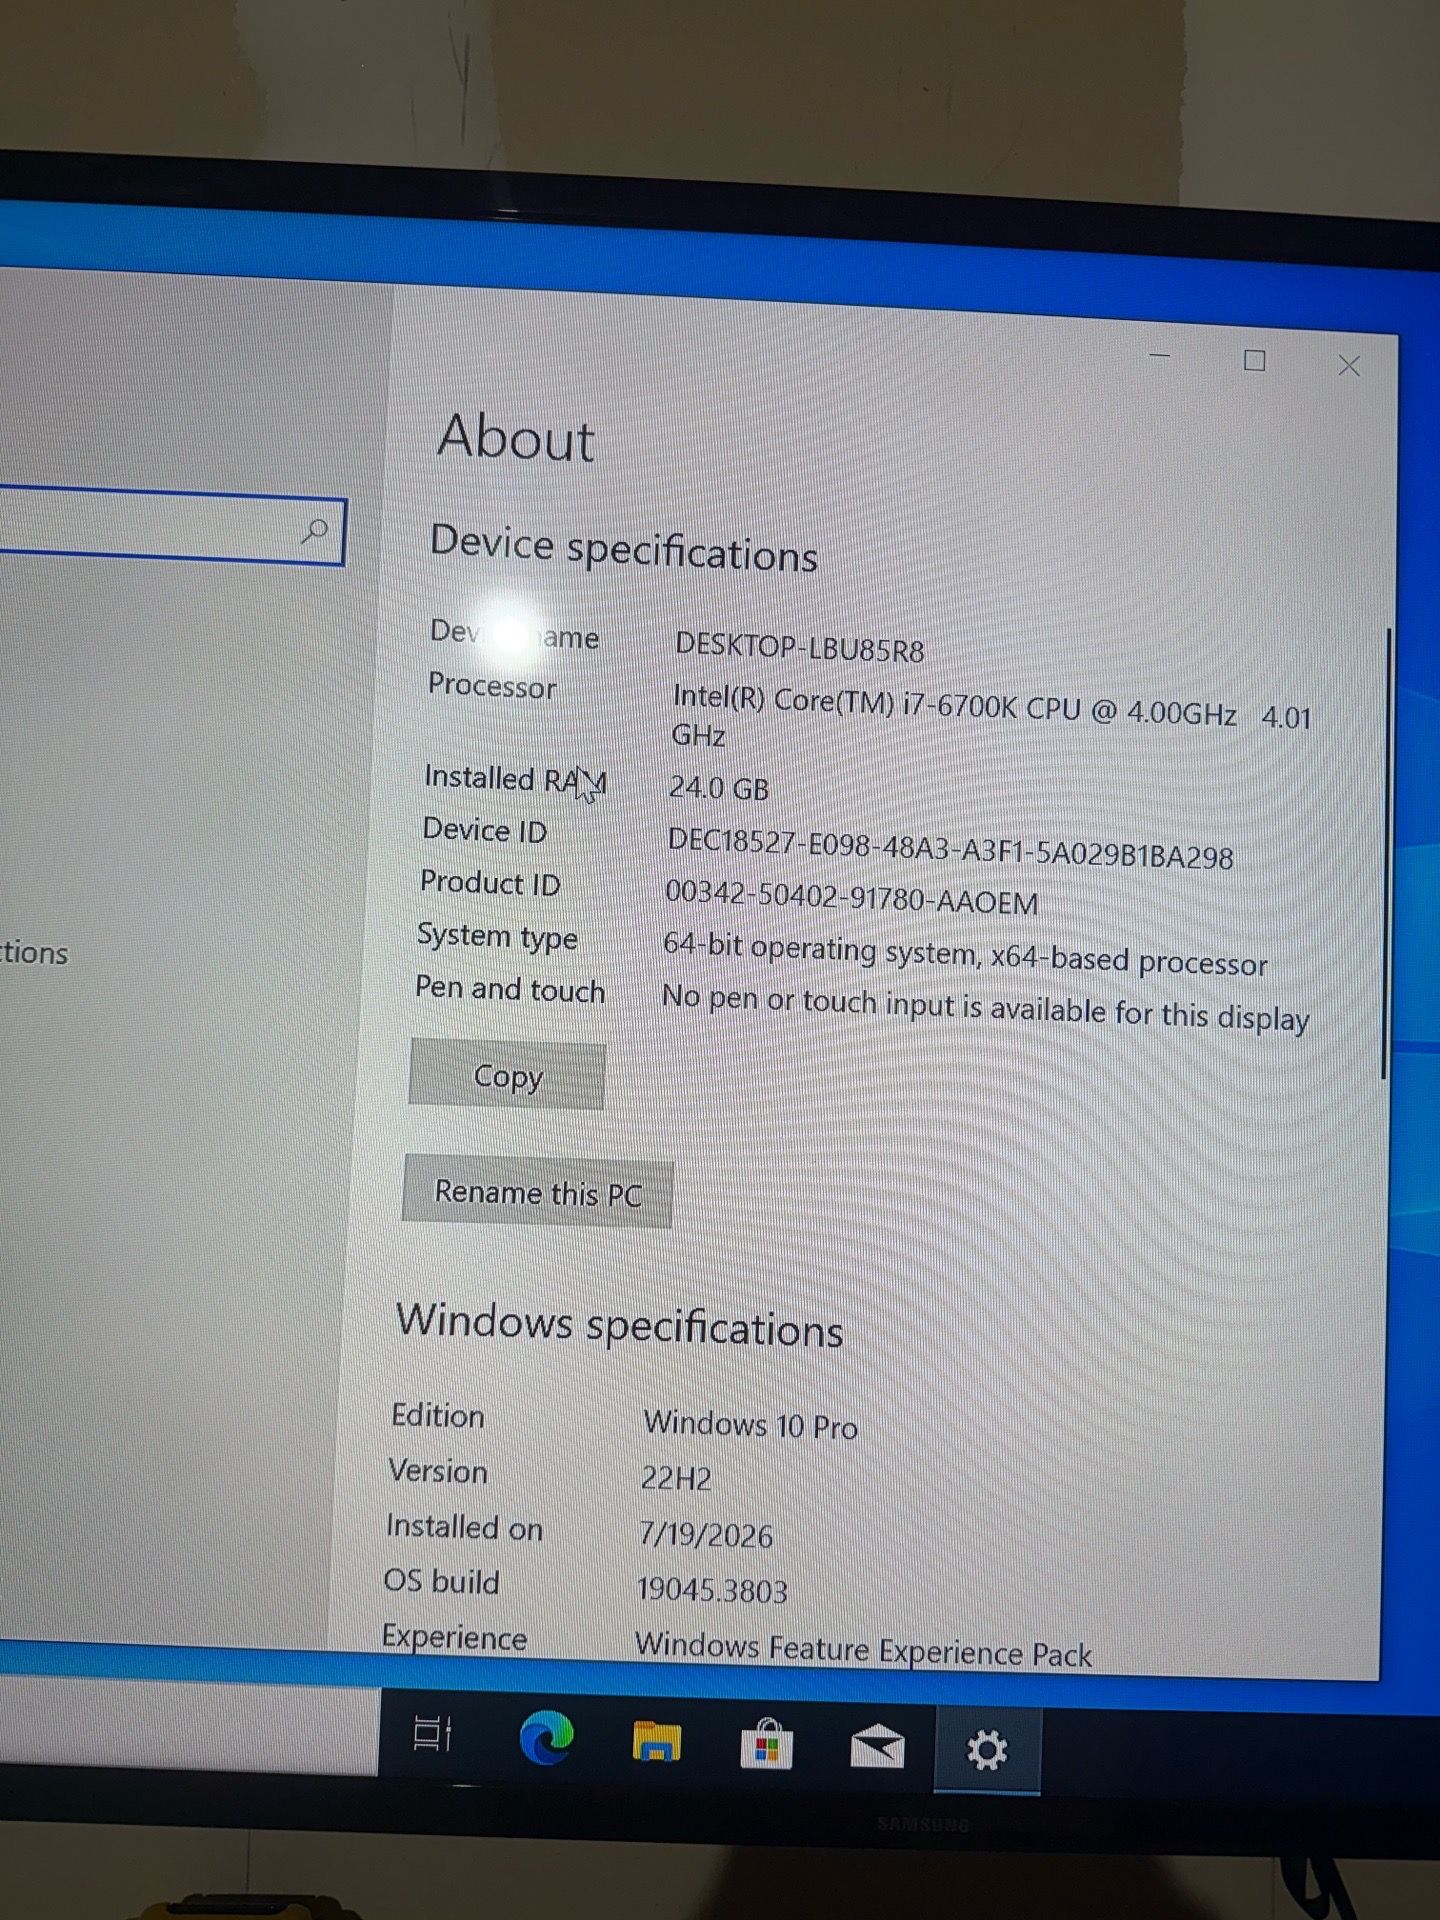Select the Settings gear on the taskbar
The width and height of the screenshot is (1440, 1920).
pos(987,1750)
